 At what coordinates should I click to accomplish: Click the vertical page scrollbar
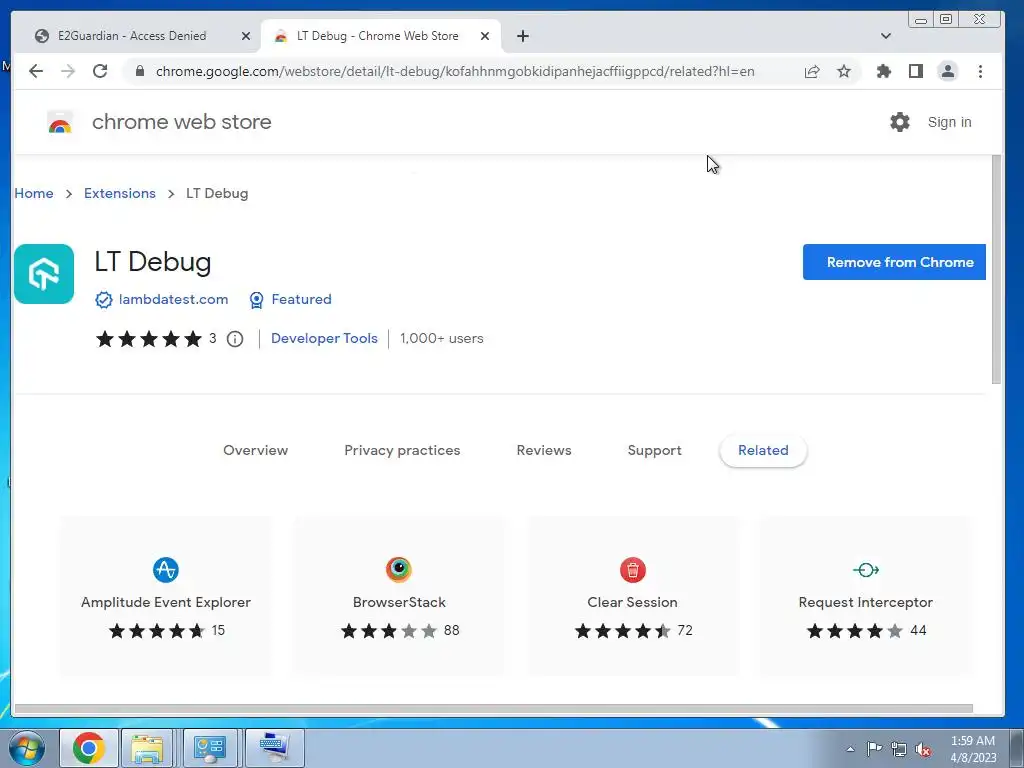(x=996, y=269)
